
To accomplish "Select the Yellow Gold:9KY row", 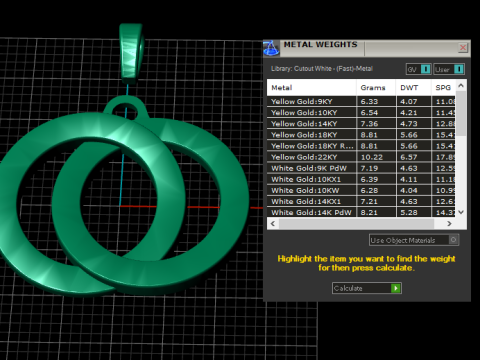I will pos(361,101).
